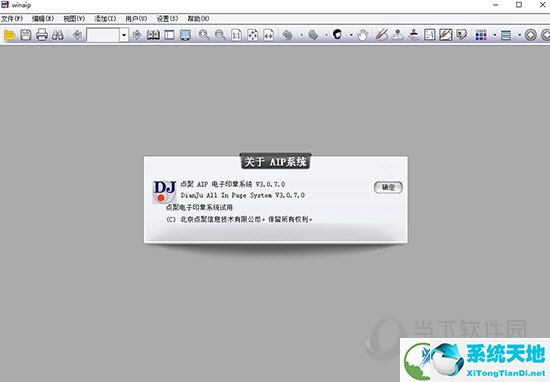550x382 pixels.
Task: Click the fit width arrows icon
Action: (x=268, y=35)
